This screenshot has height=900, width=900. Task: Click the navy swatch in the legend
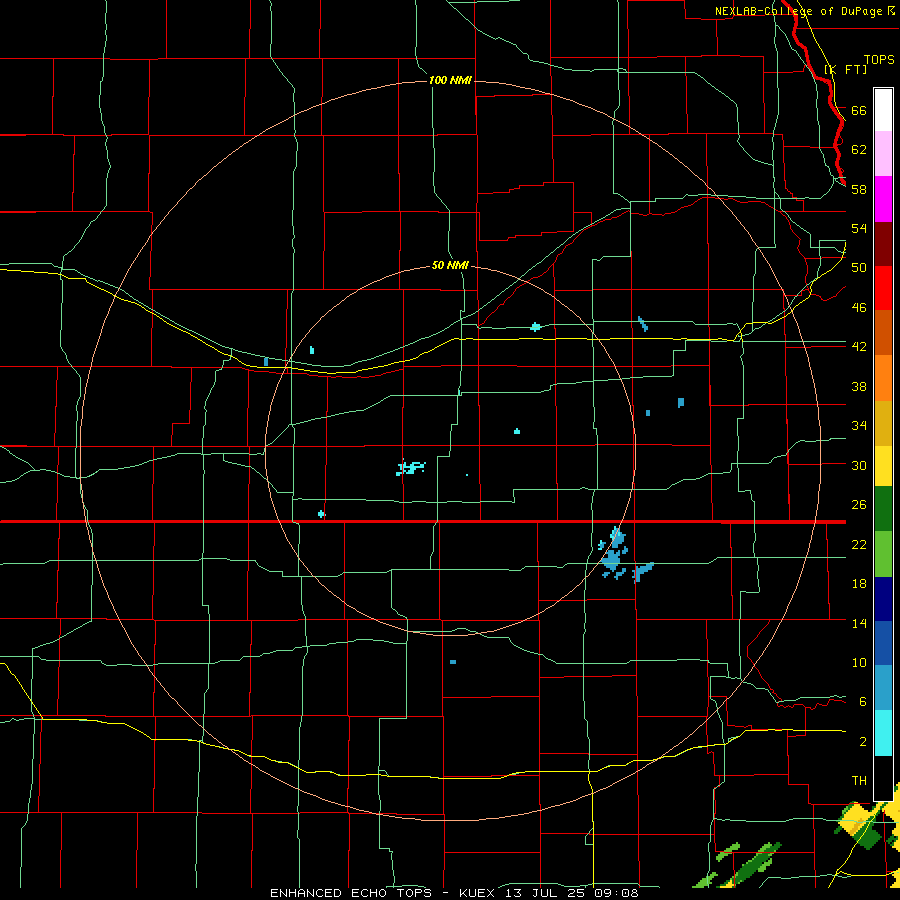(x=883, y=599)
